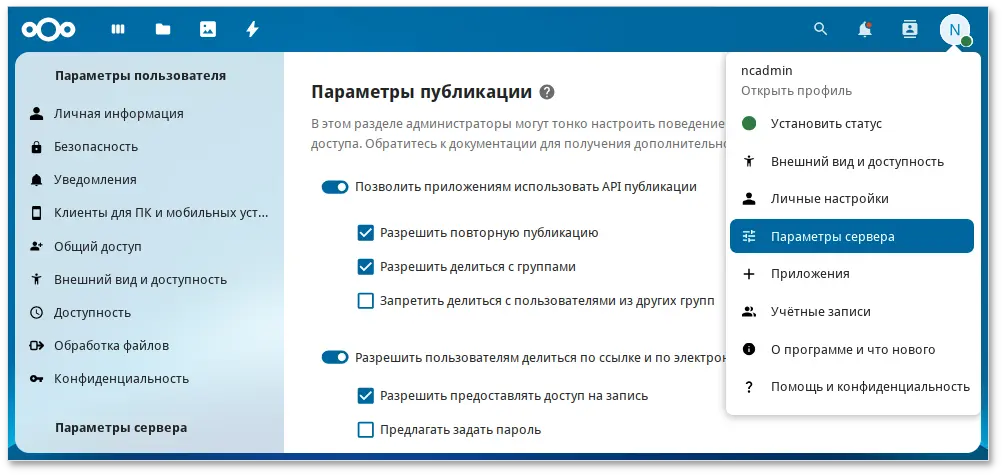1002x475 pixels.
Task: Check Запретить делиться с пользователями из других групп
Action: point(366,300)
